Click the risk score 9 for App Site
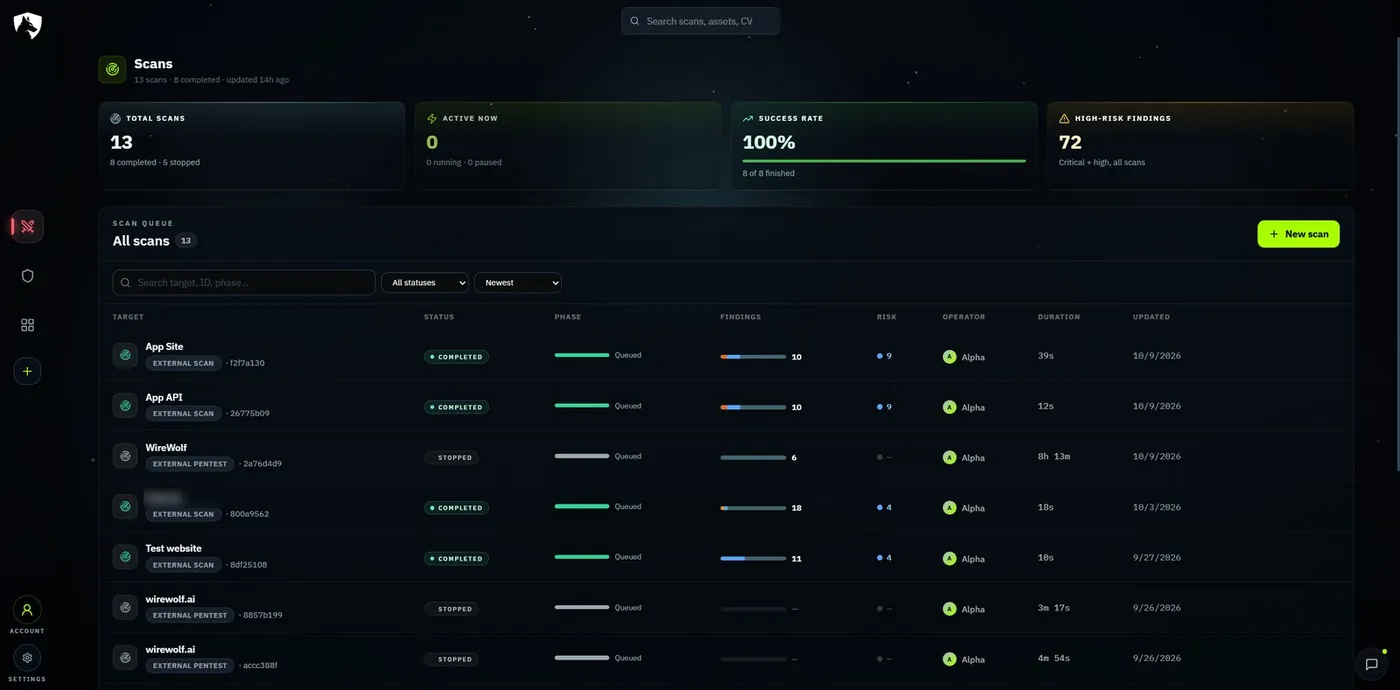The width and height of the screenshot is (1400, 690). point(889,356)
